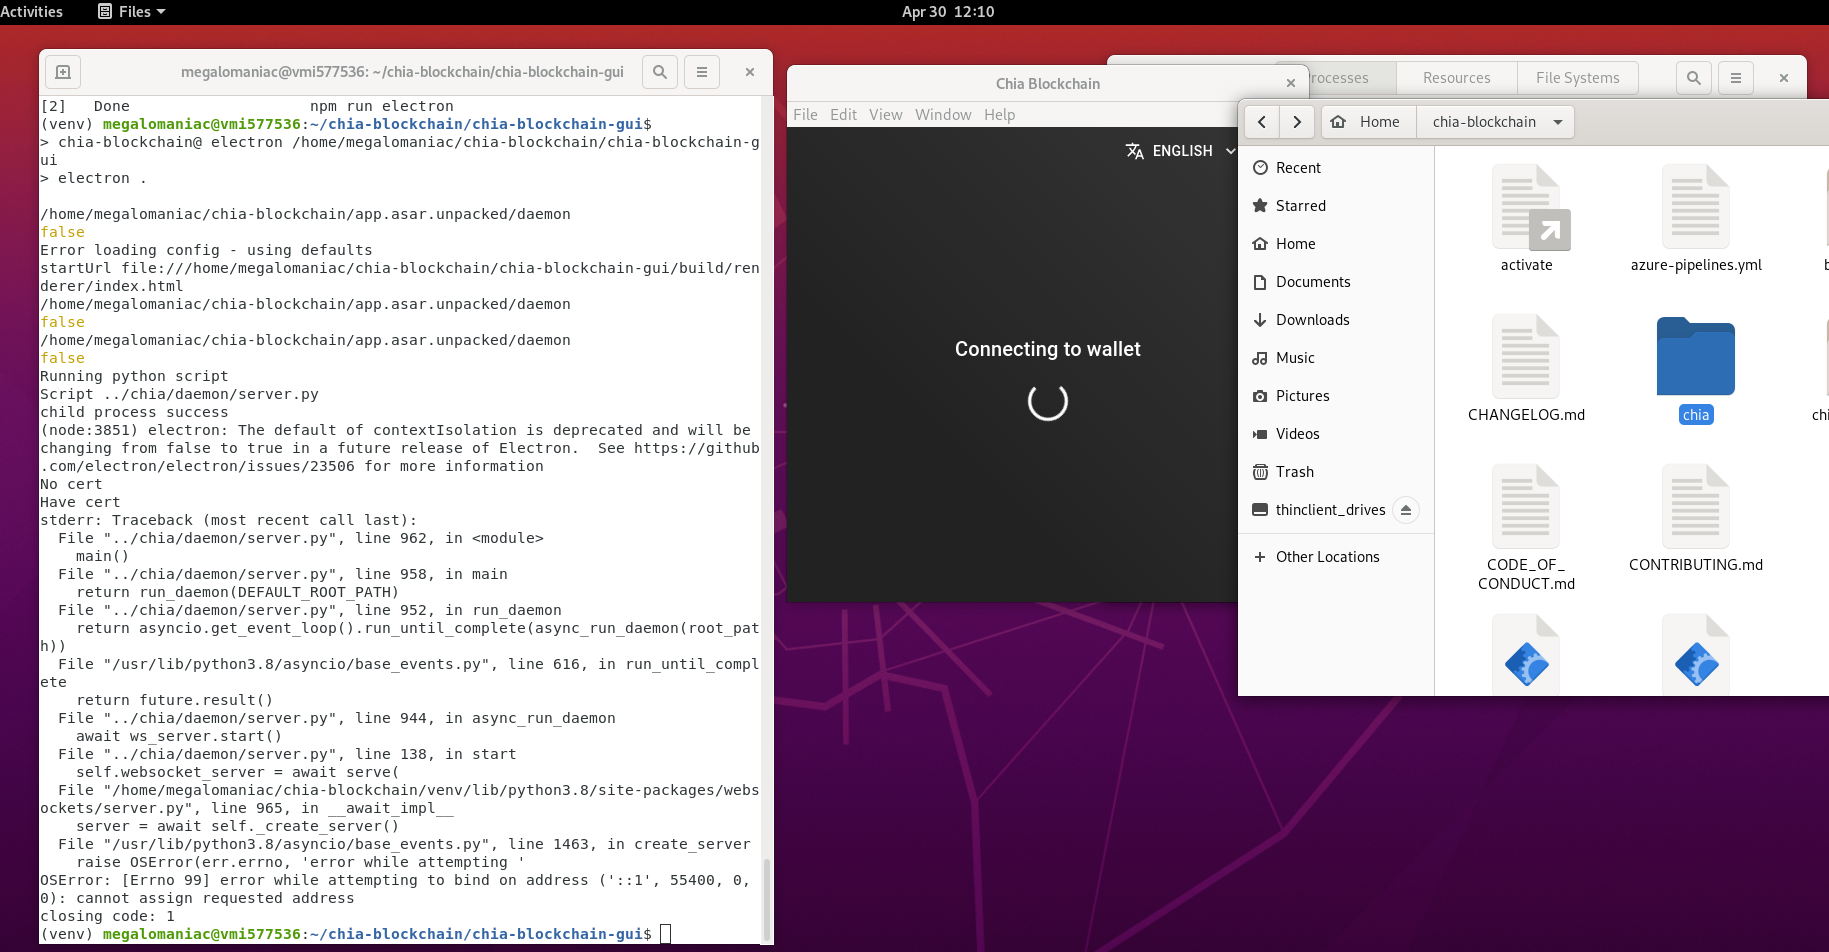Open Videos in Files sidebar
The height and width of the screenshot is (952, 1829).
tap(1335, 434)
